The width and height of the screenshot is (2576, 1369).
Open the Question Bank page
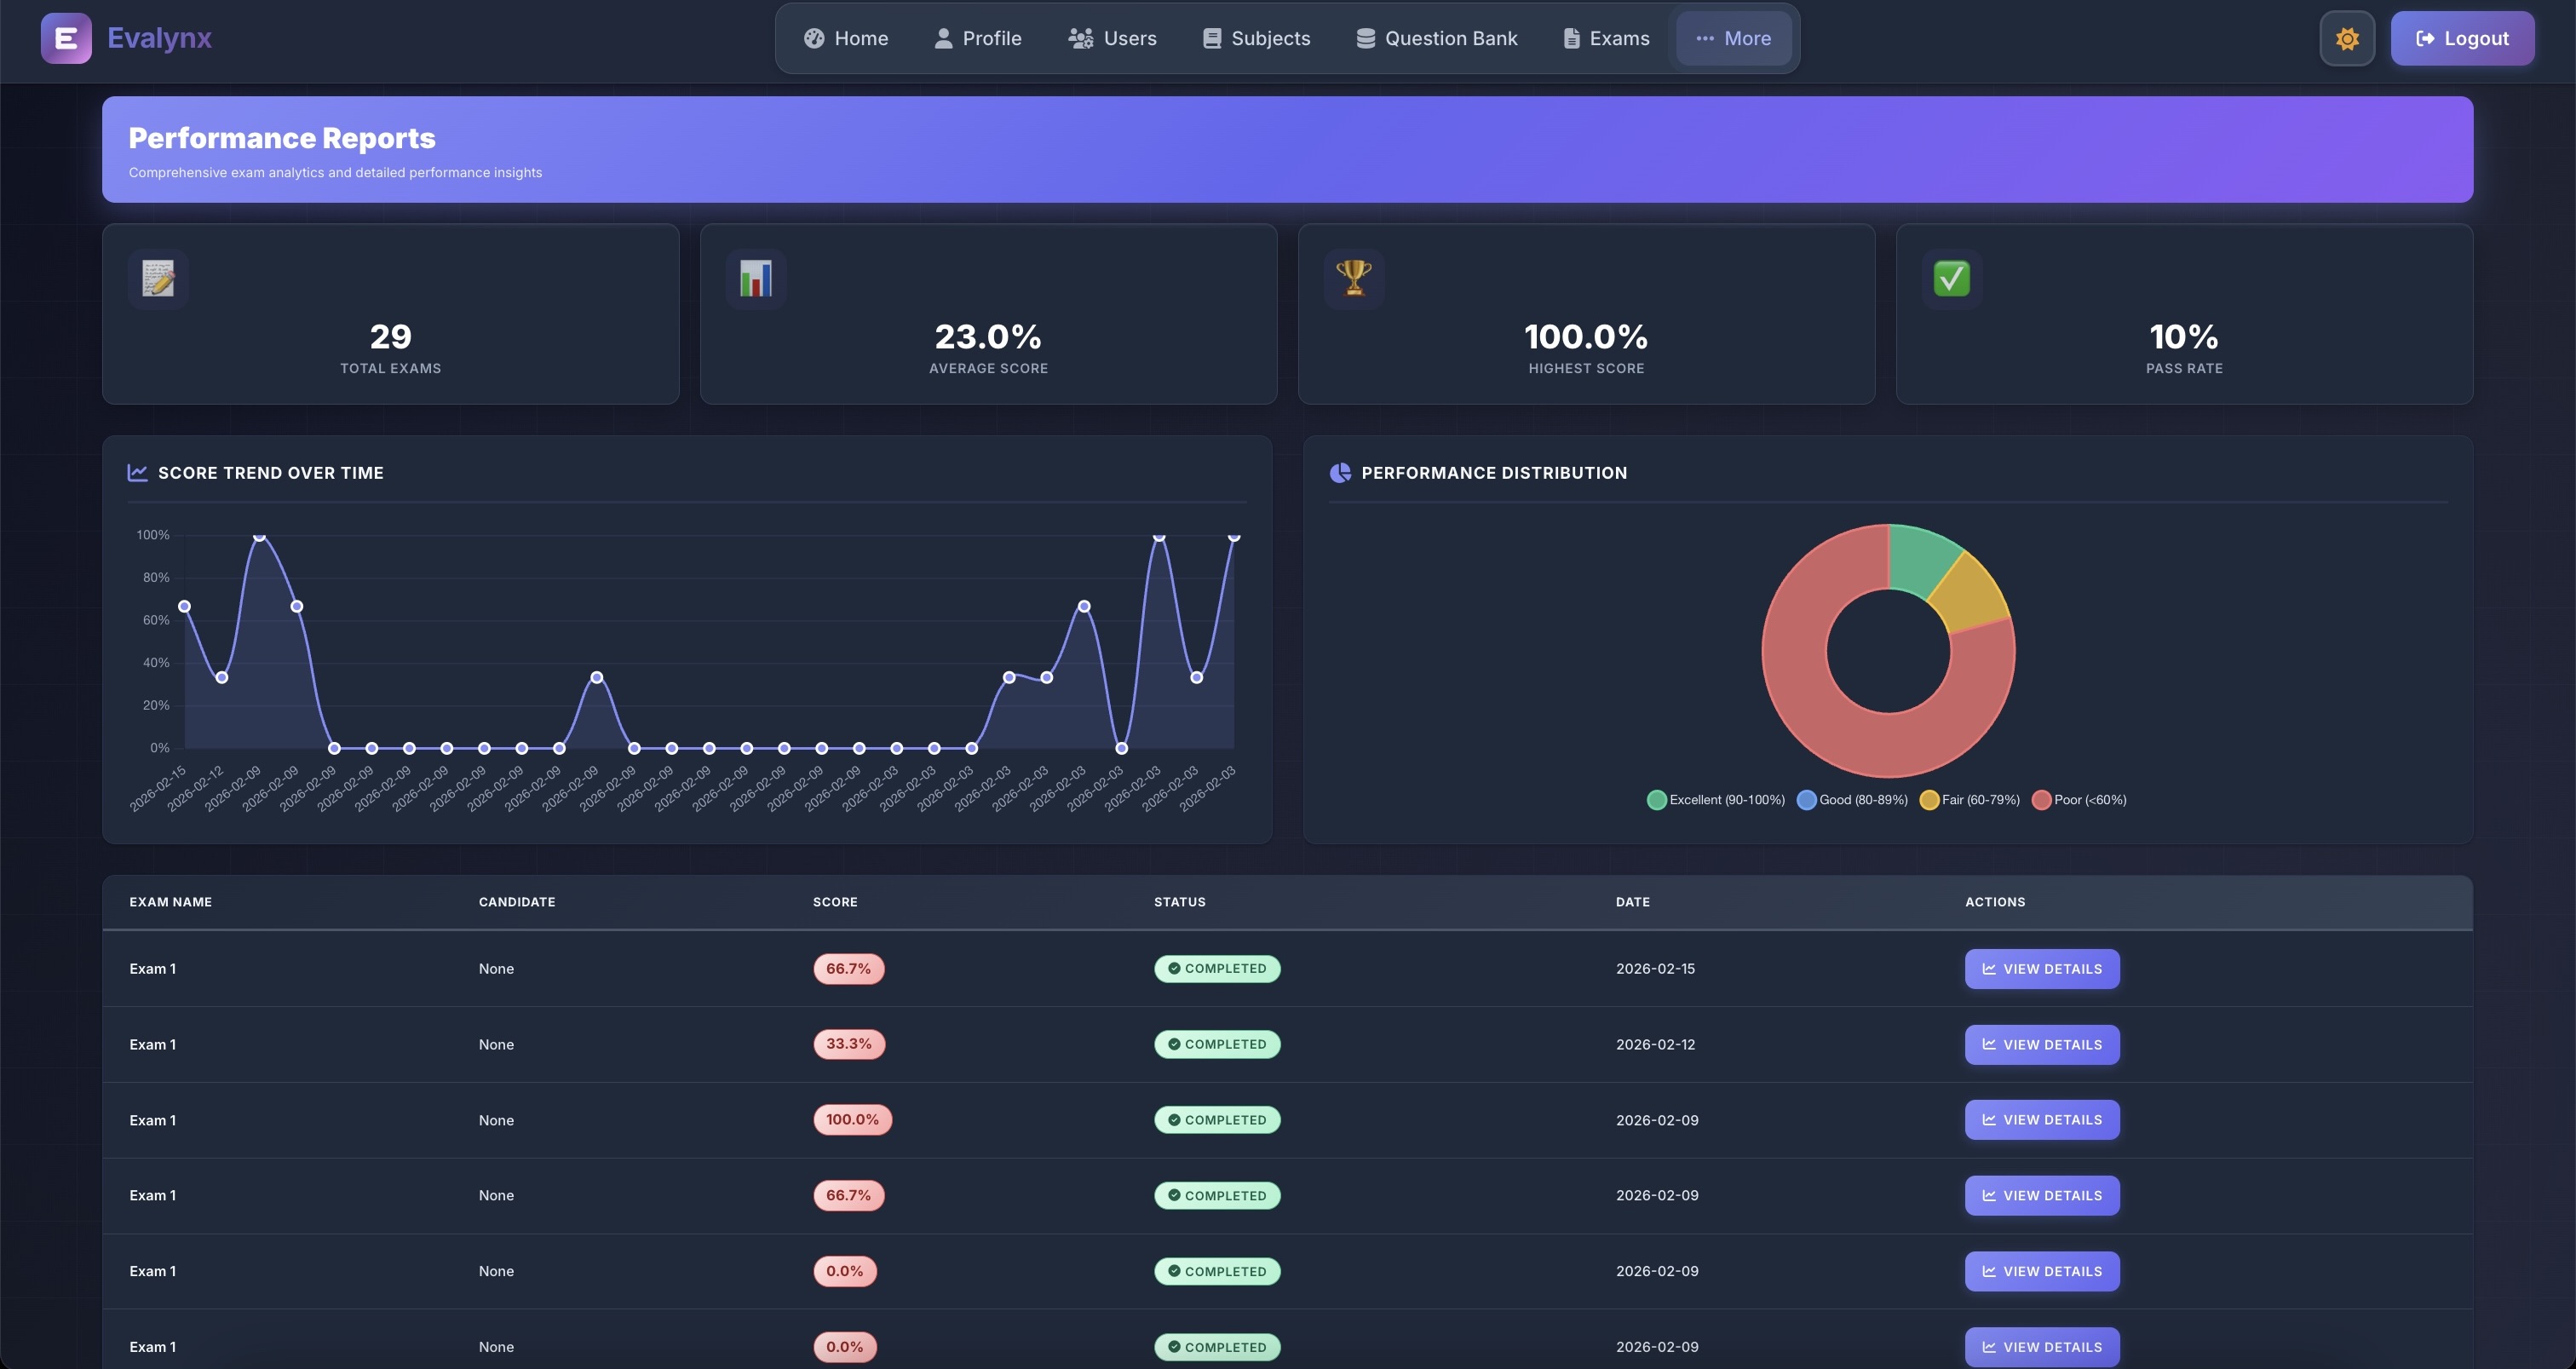(1436, 38)
